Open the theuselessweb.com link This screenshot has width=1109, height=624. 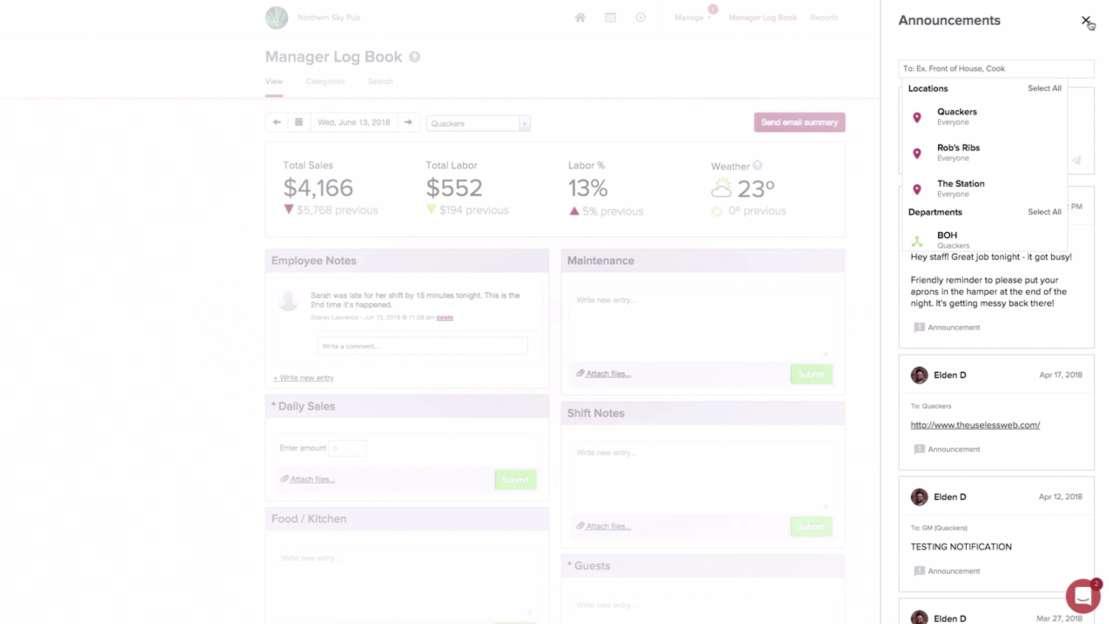click(x=975, y=425)
